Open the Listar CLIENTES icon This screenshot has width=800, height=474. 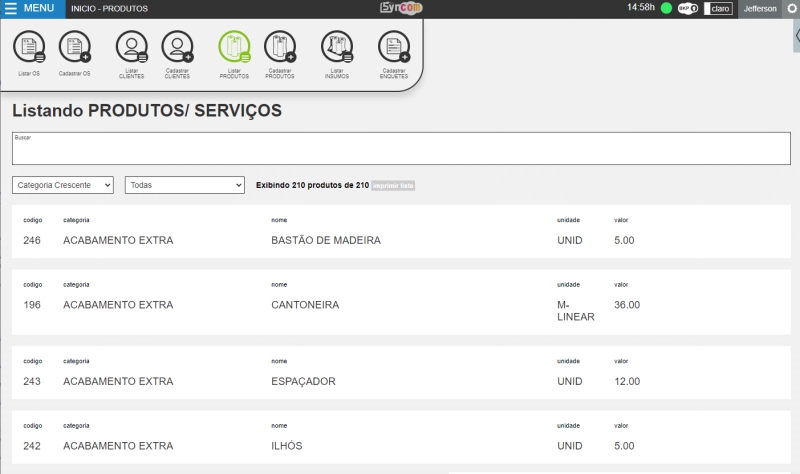coord(132,47)
